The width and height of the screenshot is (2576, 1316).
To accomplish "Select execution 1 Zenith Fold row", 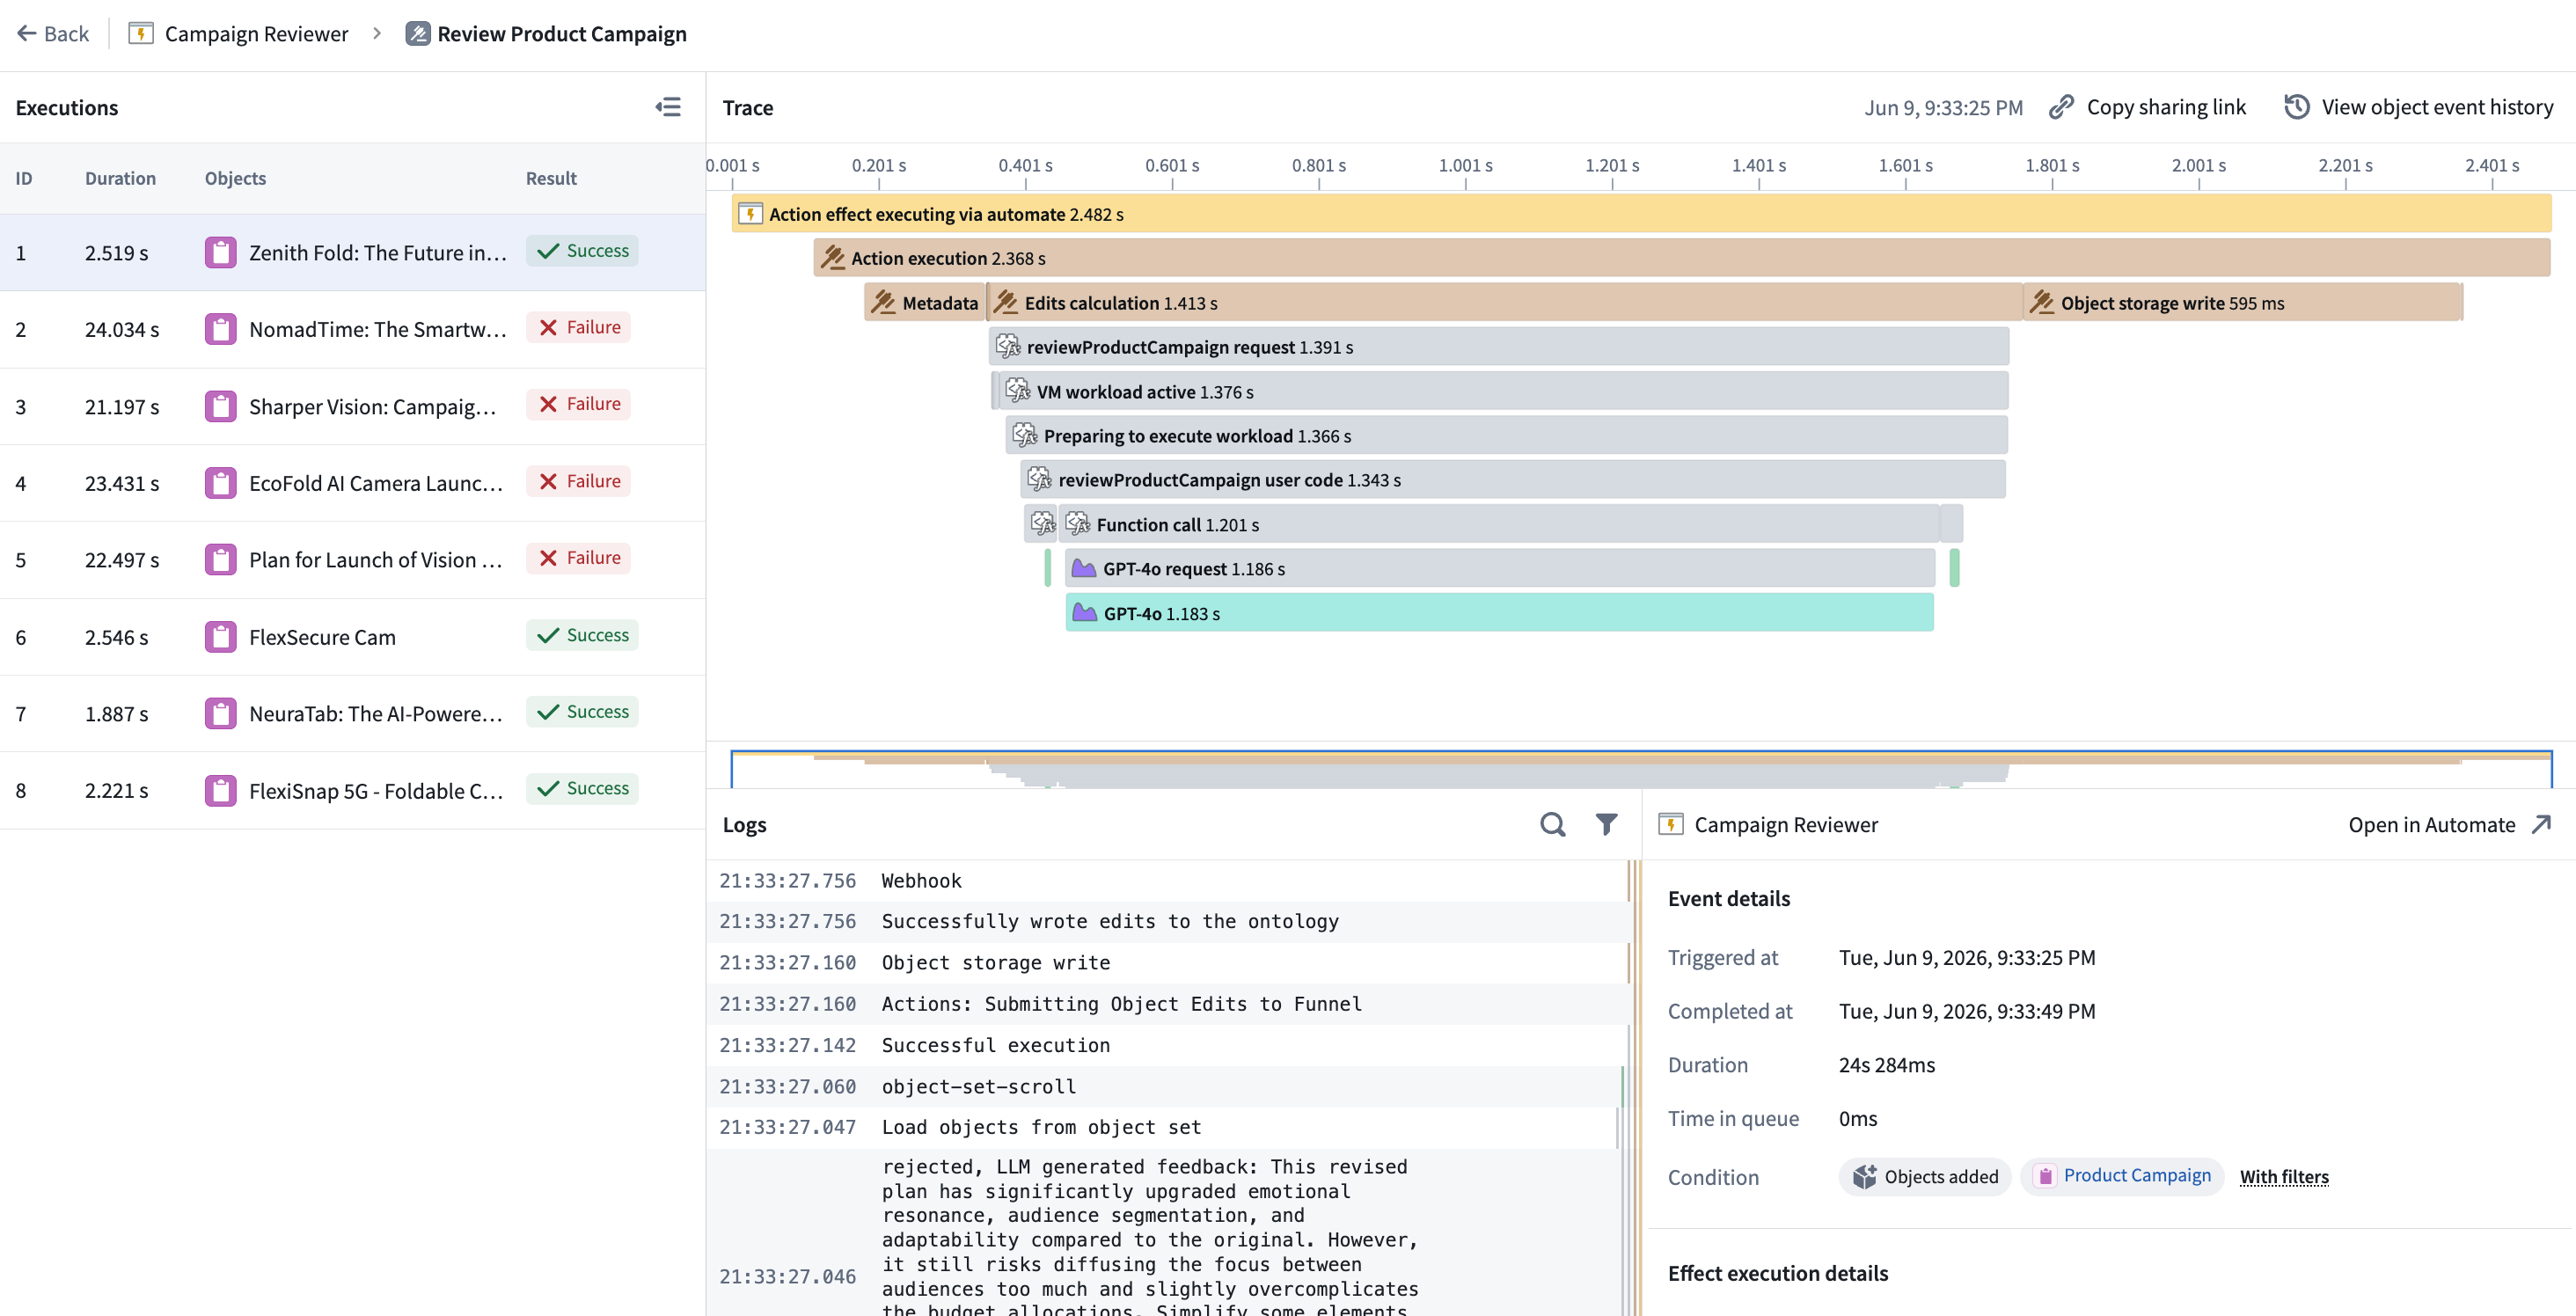I will coord(352,253).
